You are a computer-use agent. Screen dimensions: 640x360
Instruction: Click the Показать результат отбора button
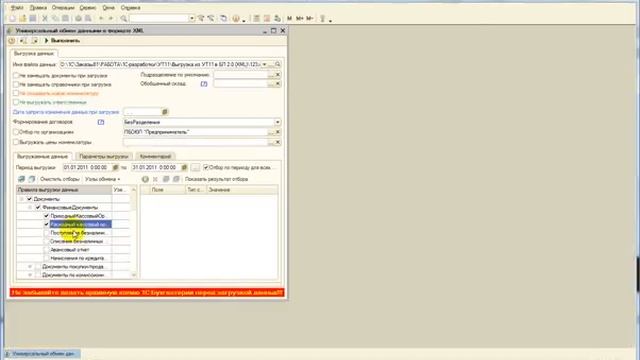[x=216, y=179]
